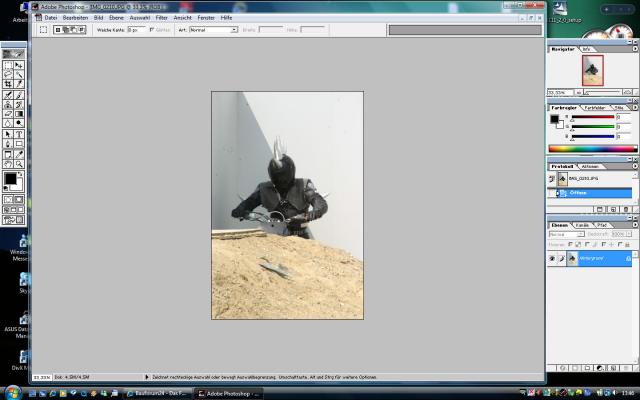Select the Gradient tool
Image resolution: width=640 pixels, height=400 pixels.
pyautogui.click(x=19, y=114)
